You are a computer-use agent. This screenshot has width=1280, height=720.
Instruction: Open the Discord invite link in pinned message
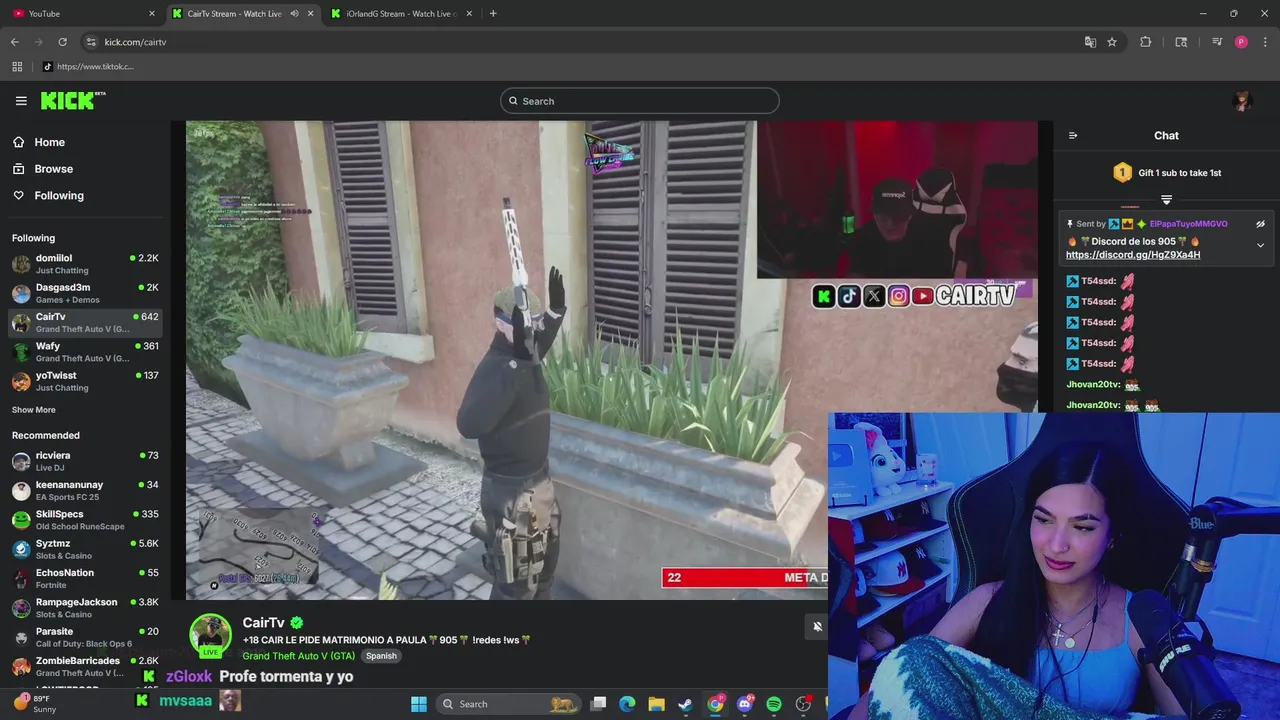[1132, 255]
